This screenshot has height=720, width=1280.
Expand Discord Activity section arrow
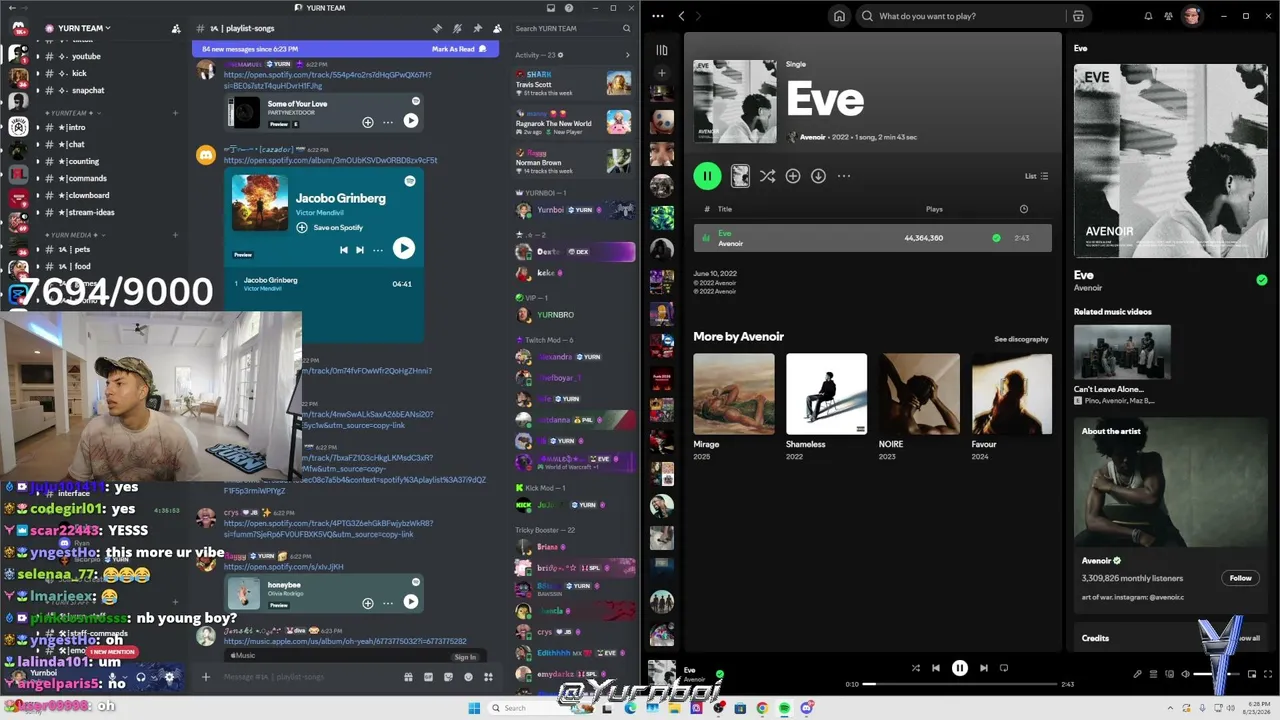(628, 55)
